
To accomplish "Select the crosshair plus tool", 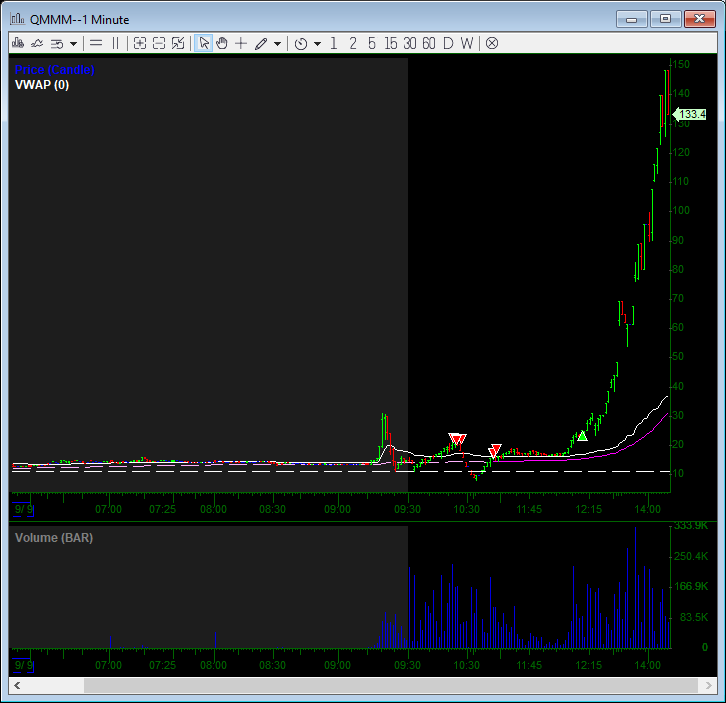I will [241, 44].
